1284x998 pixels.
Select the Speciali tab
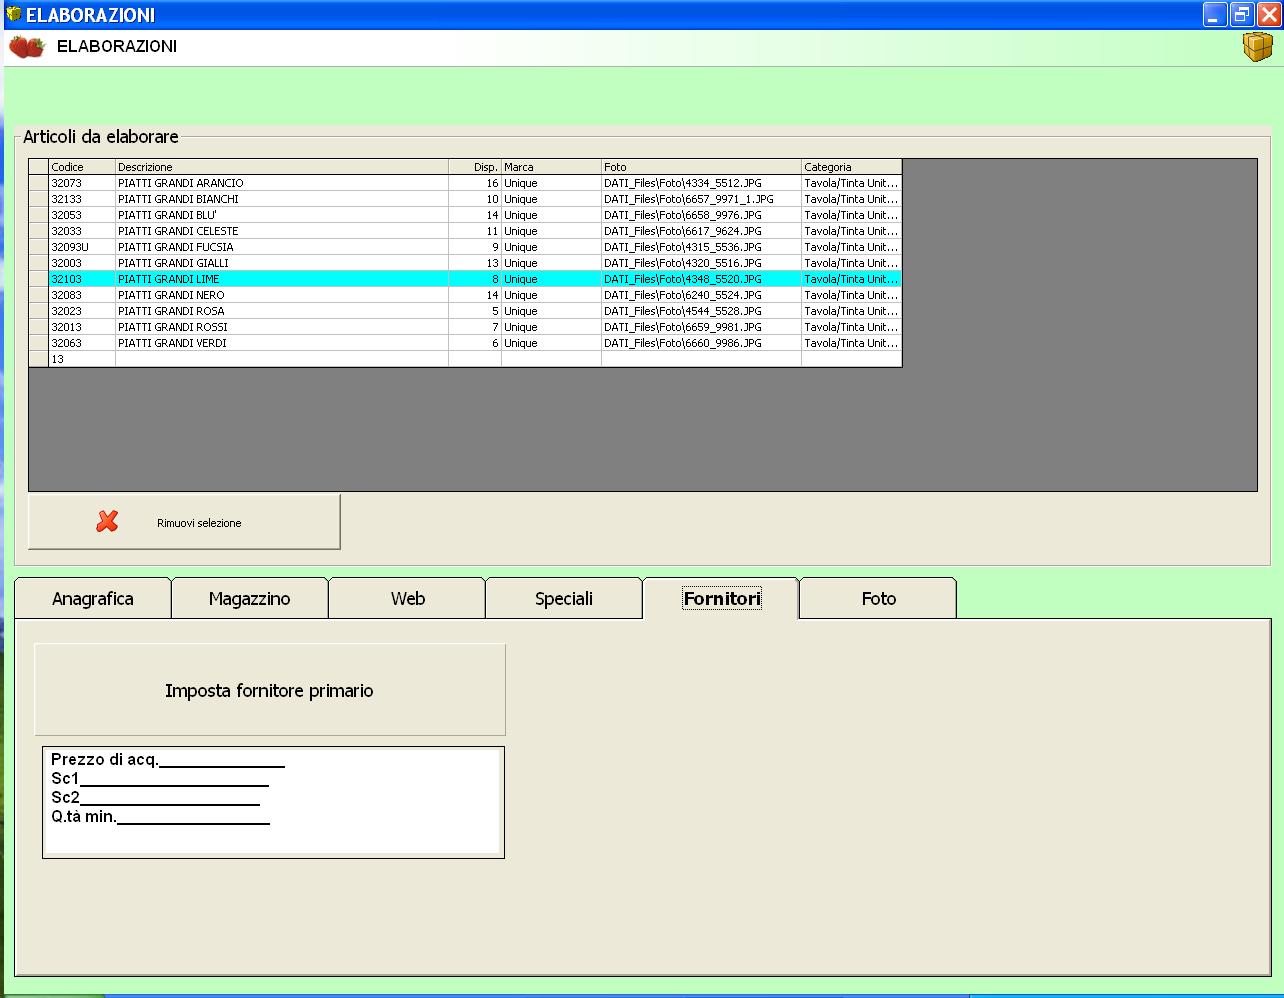point(564,599)
